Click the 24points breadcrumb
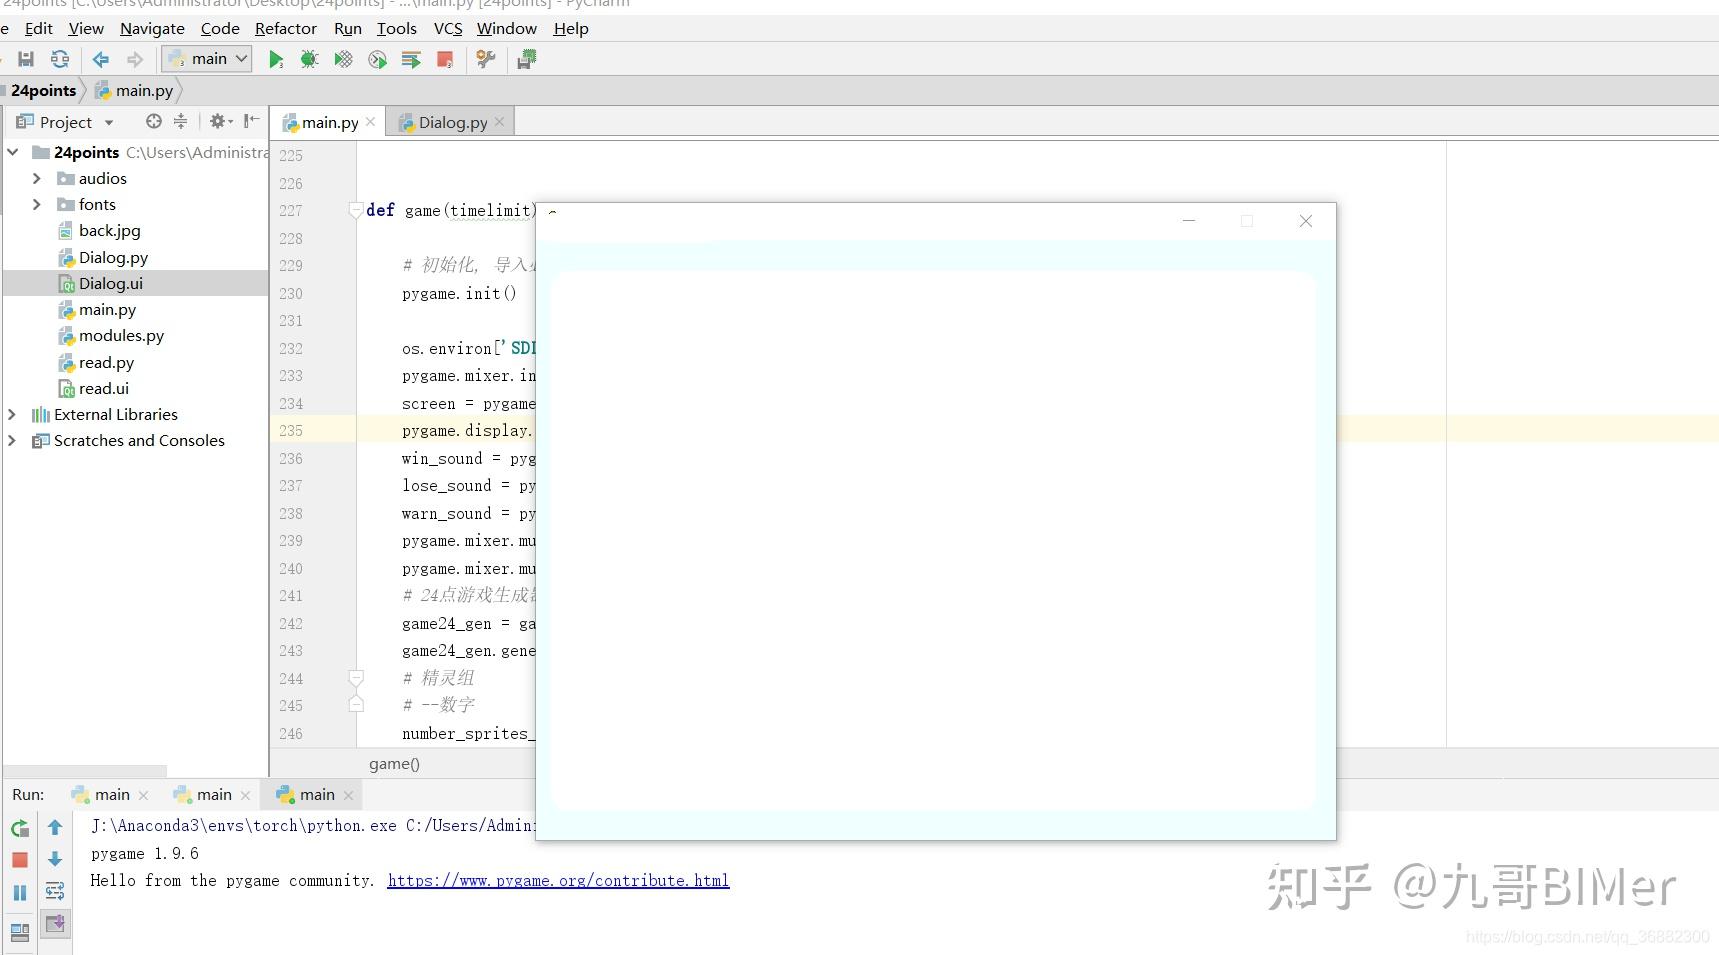The width and height of the screenshot is (1719, 955). (x=42, y=90)
